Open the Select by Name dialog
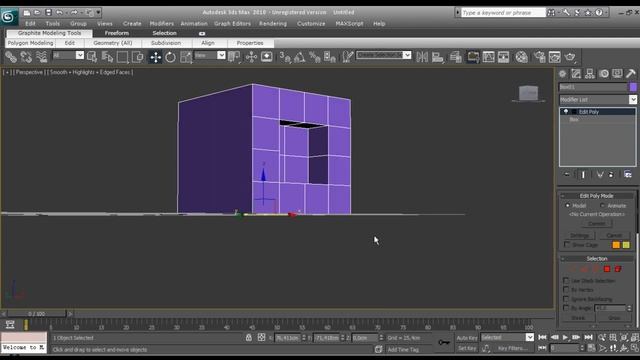Viewport: 640px width, 360px height. (107, 57)
